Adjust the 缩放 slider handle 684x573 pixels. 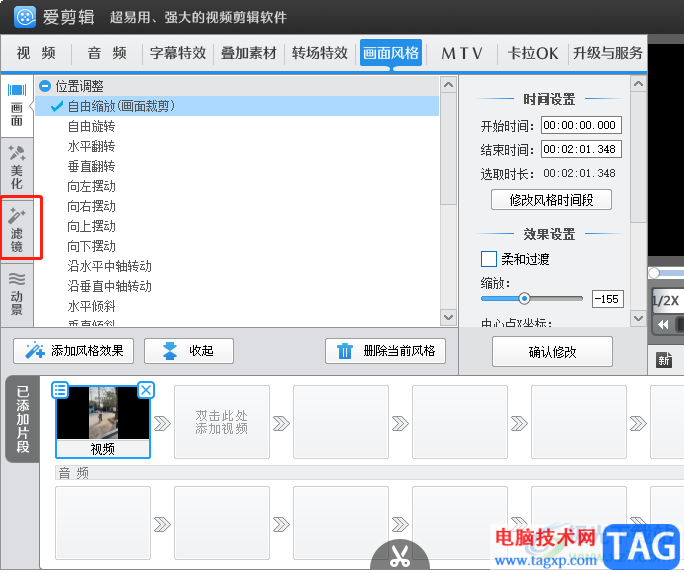click(x=524, y=299)
